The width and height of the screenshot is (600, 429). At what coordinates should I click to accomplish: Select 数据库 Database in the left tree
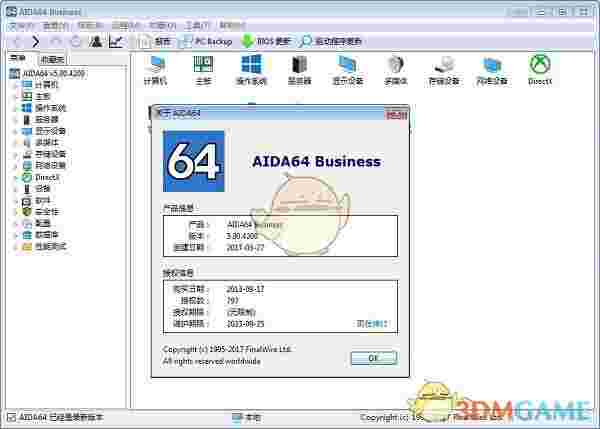(41, 235)
